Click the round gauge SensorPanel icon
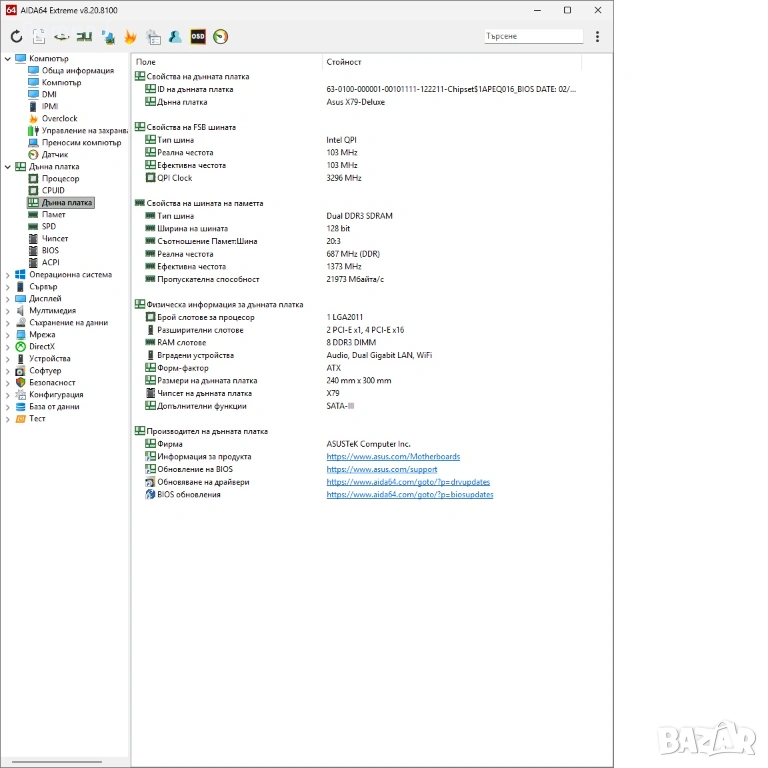Image resolution: width=768 pixels, height=768 pixels. 221,37
